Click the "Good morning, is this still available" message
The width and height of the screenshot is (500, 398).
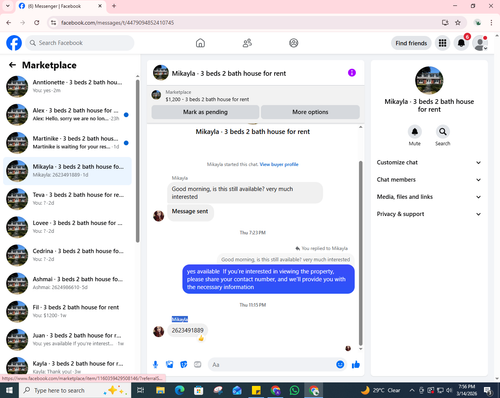[245, 193]
